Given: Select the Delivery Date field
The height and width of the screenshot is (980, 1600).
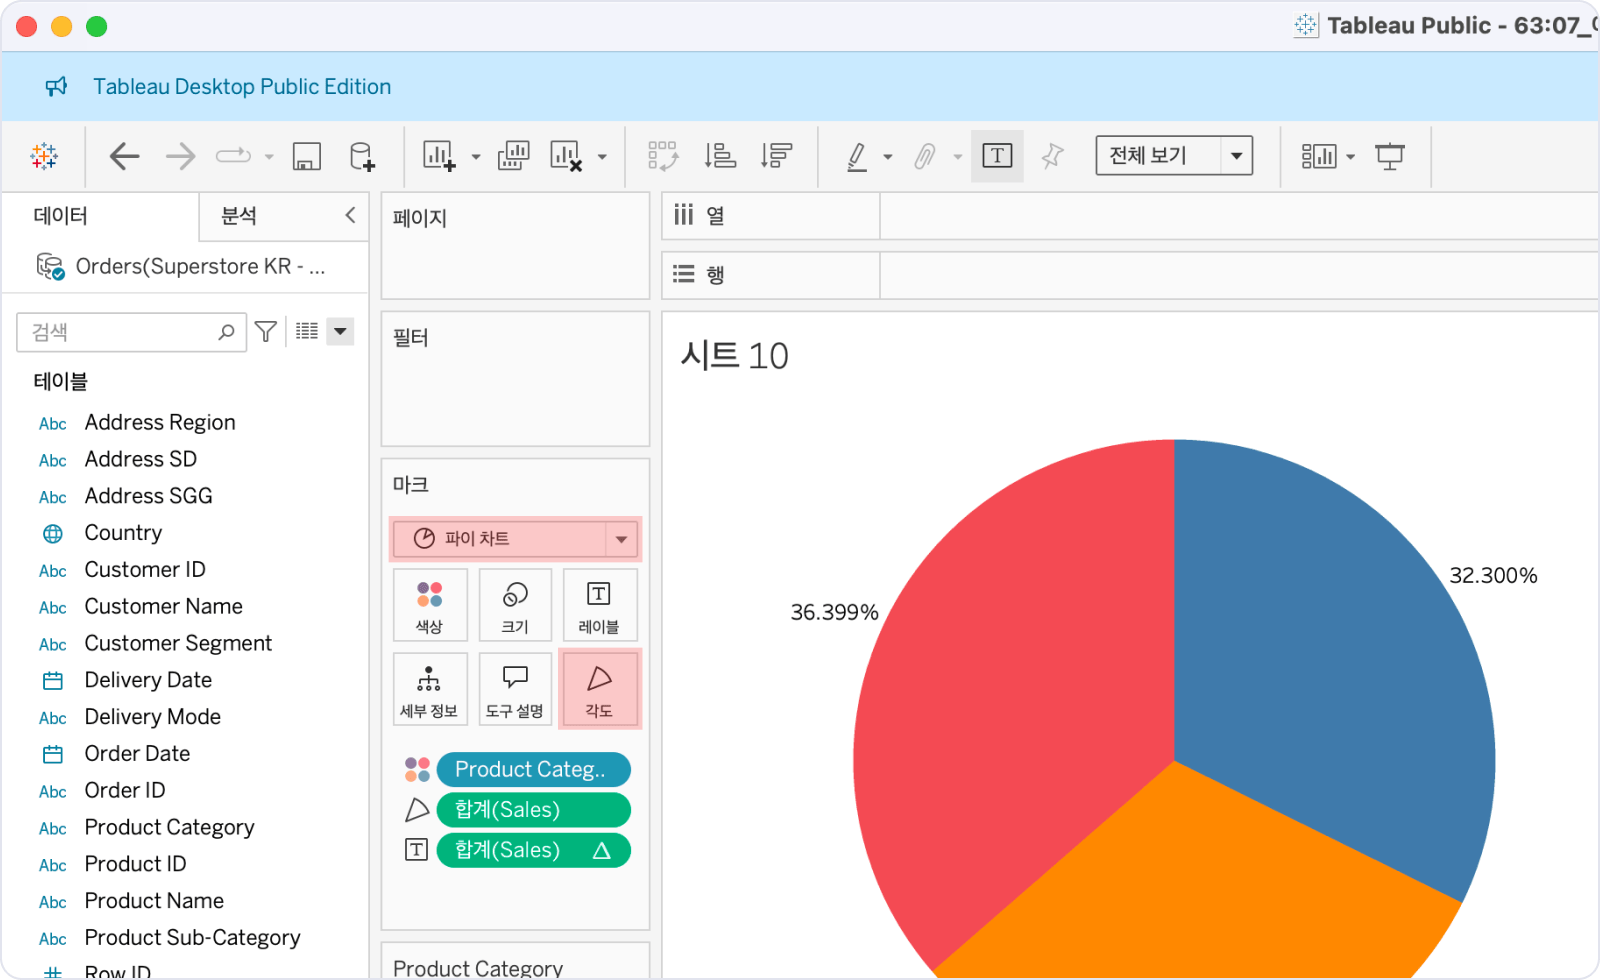Looking at the screenshot, I should tap(148, 681).
